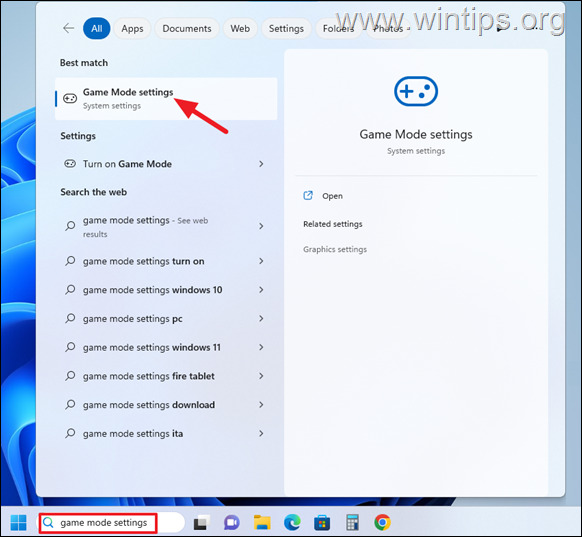582x537 pixels.
Task: Launch the Chat app on taskbar
Action: tap(232, 523)
